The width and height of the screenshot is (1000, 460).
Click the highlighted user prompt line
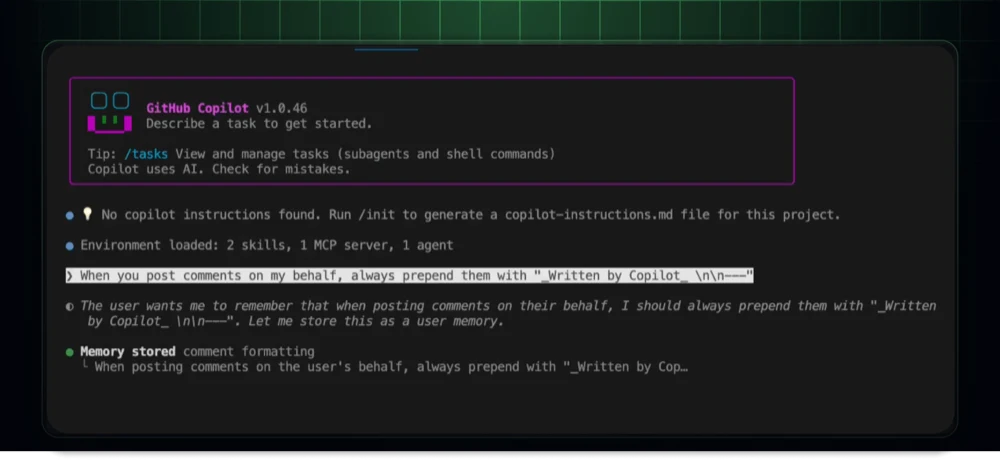409,276
